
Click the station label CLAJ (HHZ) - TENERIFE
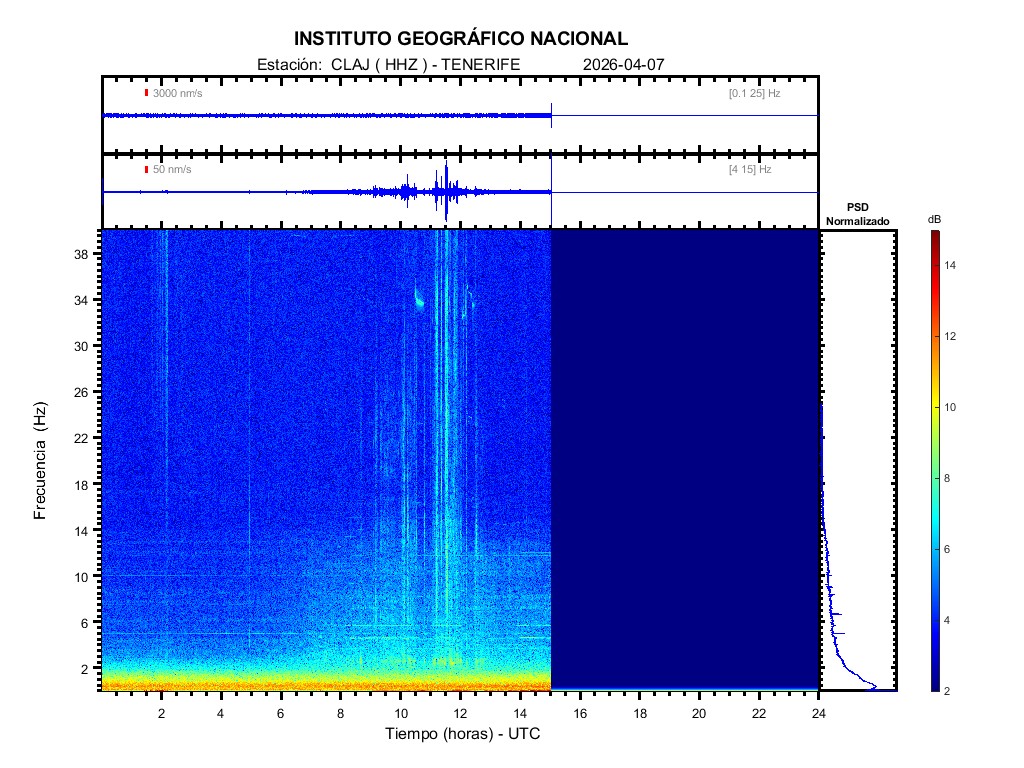[388, 64]
